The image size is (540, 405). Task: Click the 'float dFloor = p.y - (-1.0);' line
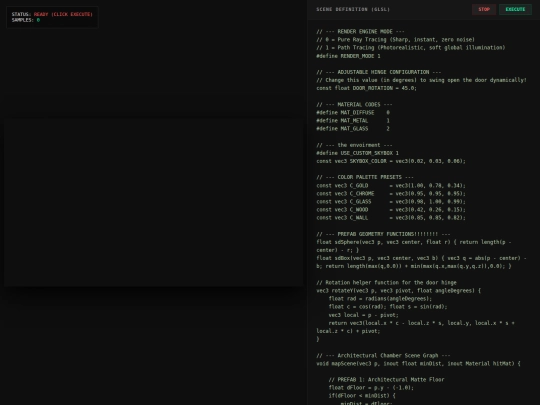pos(371,388)
